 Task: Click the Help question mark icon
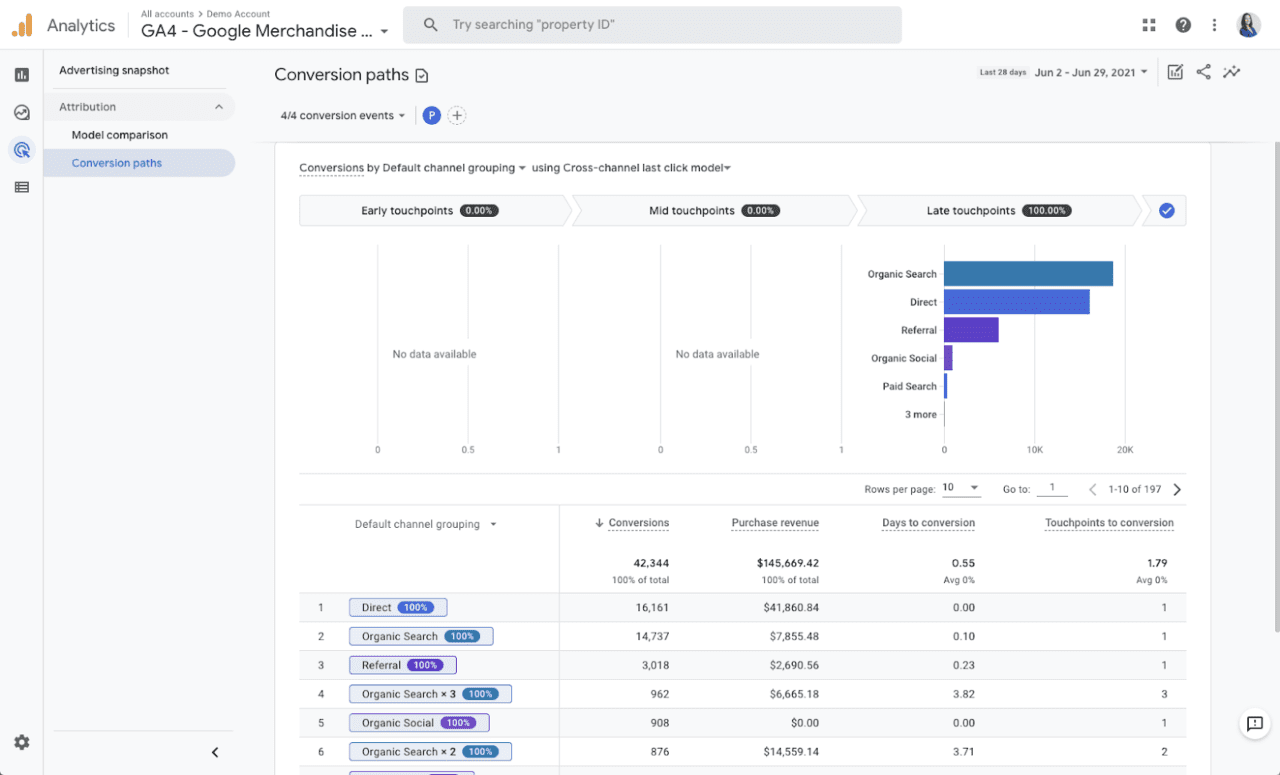1183,24
